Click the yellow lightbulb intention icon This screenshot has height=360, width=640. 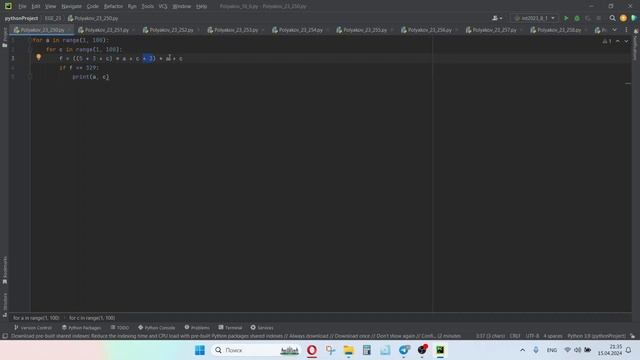pyautogui.click(x=38, y=58)
